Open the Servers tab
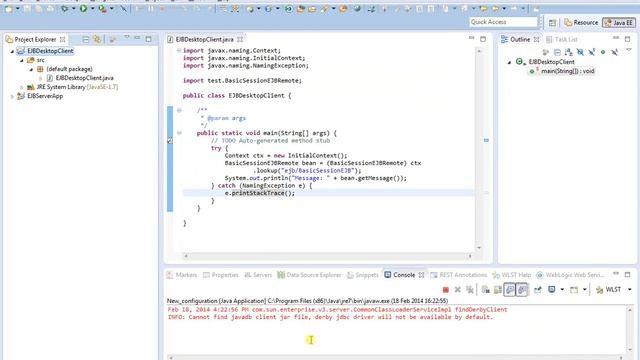This screenshot has width=640, height=360. (x=258, y=275)
